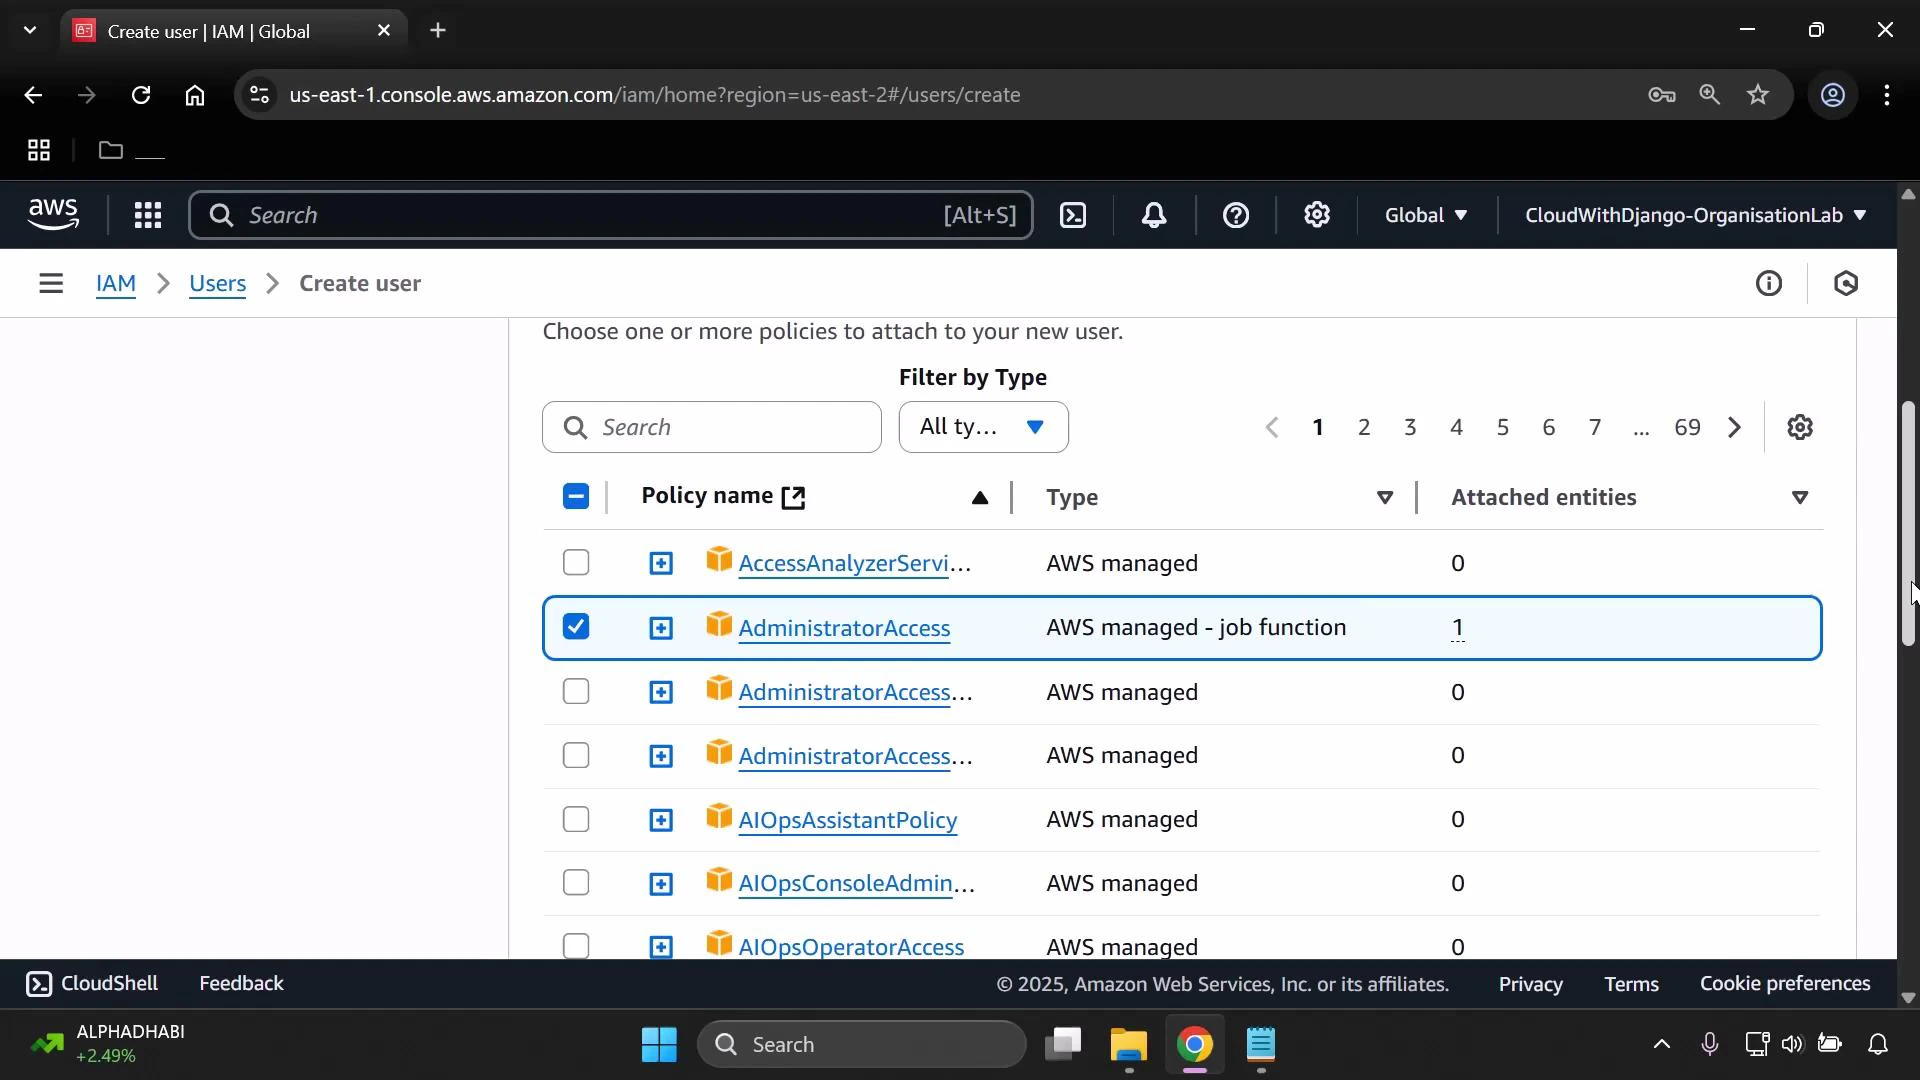This screenshot has height=1080, width=1920.
Task: Expand the CloudWithDjango-OrganisationLab account menu
Action: click(x=1694, y=215)
